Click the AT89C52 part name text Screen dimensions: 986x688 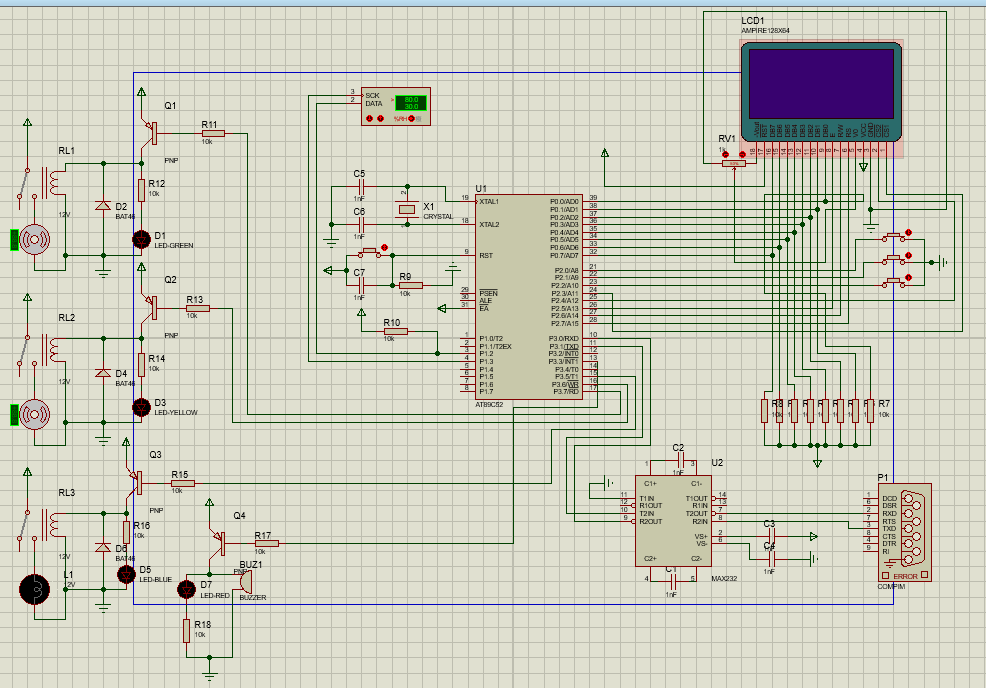(x=489, y=404)
